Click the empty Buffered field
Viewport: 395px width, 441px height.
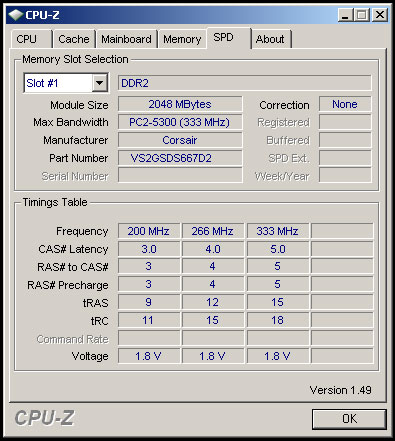click(x=345, y=140)
